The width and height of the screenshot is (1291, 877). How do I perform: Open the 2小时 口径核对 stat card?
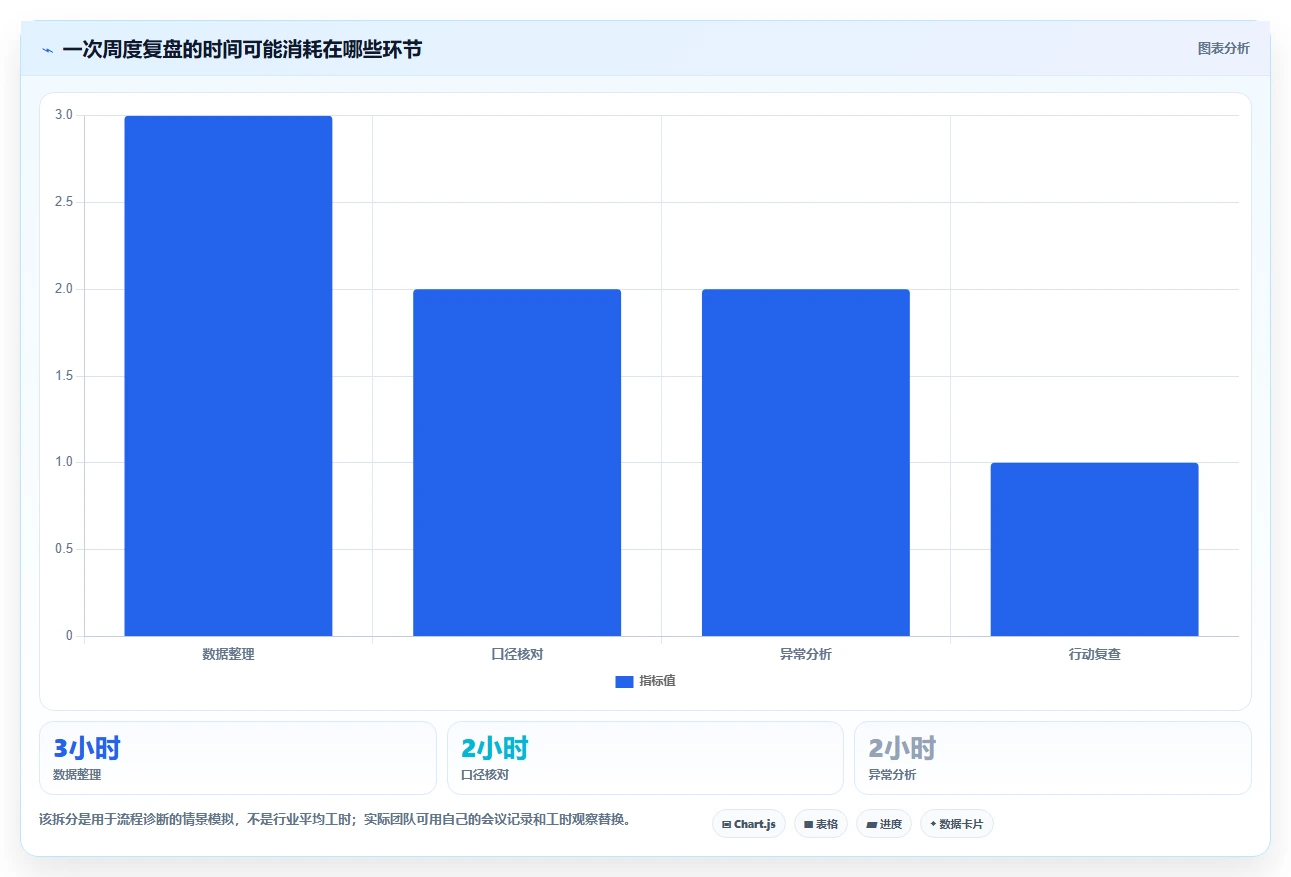tap(645, 758)
